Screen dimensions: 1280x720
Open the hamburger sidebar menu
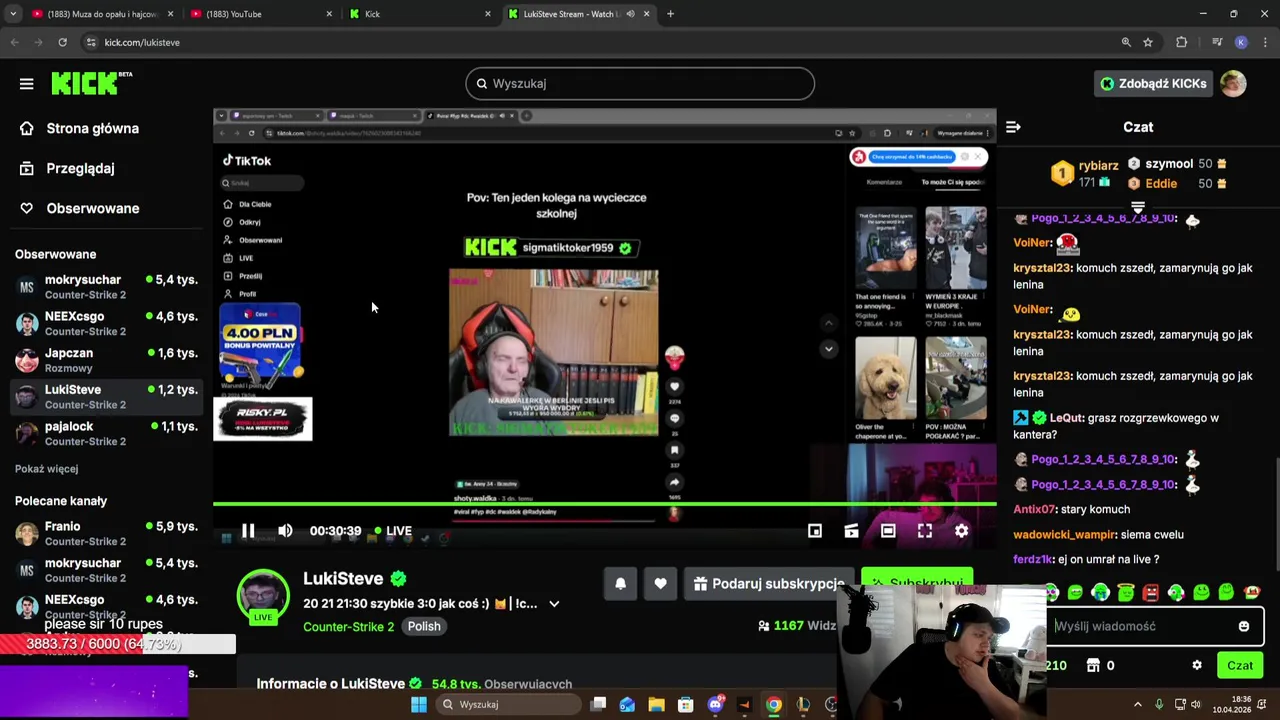point(26,84)
